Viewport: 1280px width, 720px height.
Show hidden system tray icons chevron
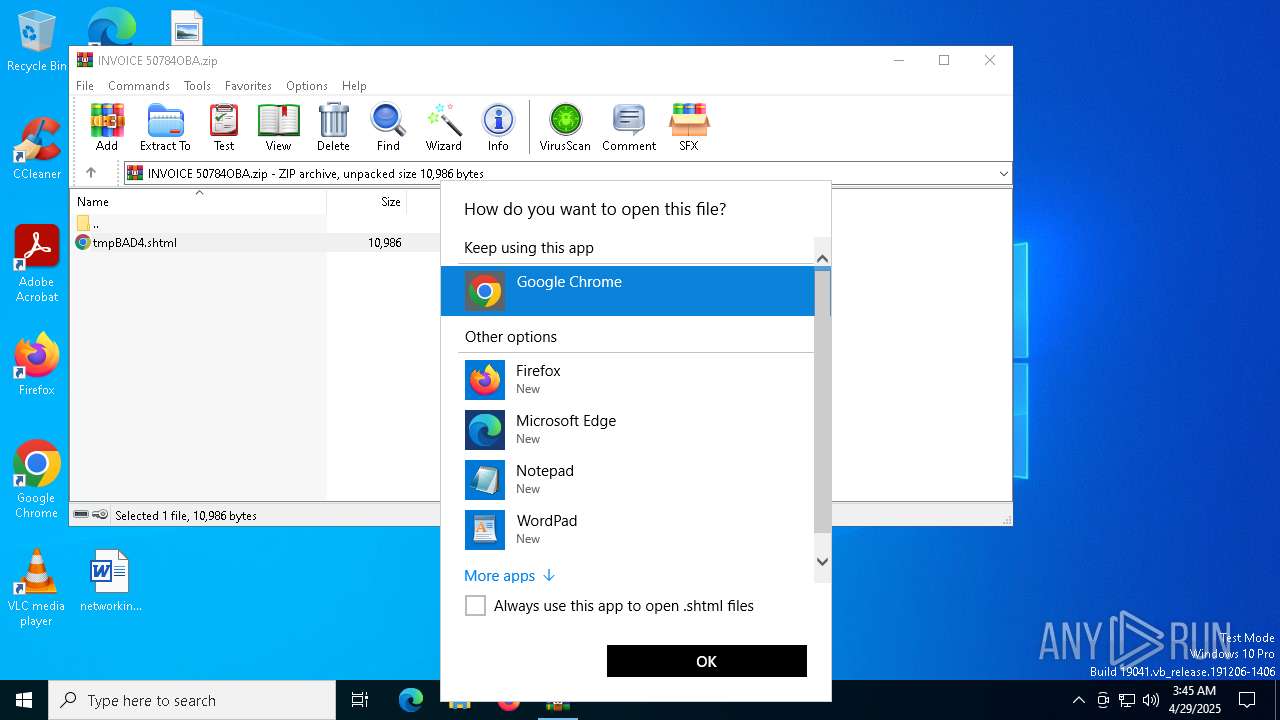pyautogui.click(x=1078, y=700)
